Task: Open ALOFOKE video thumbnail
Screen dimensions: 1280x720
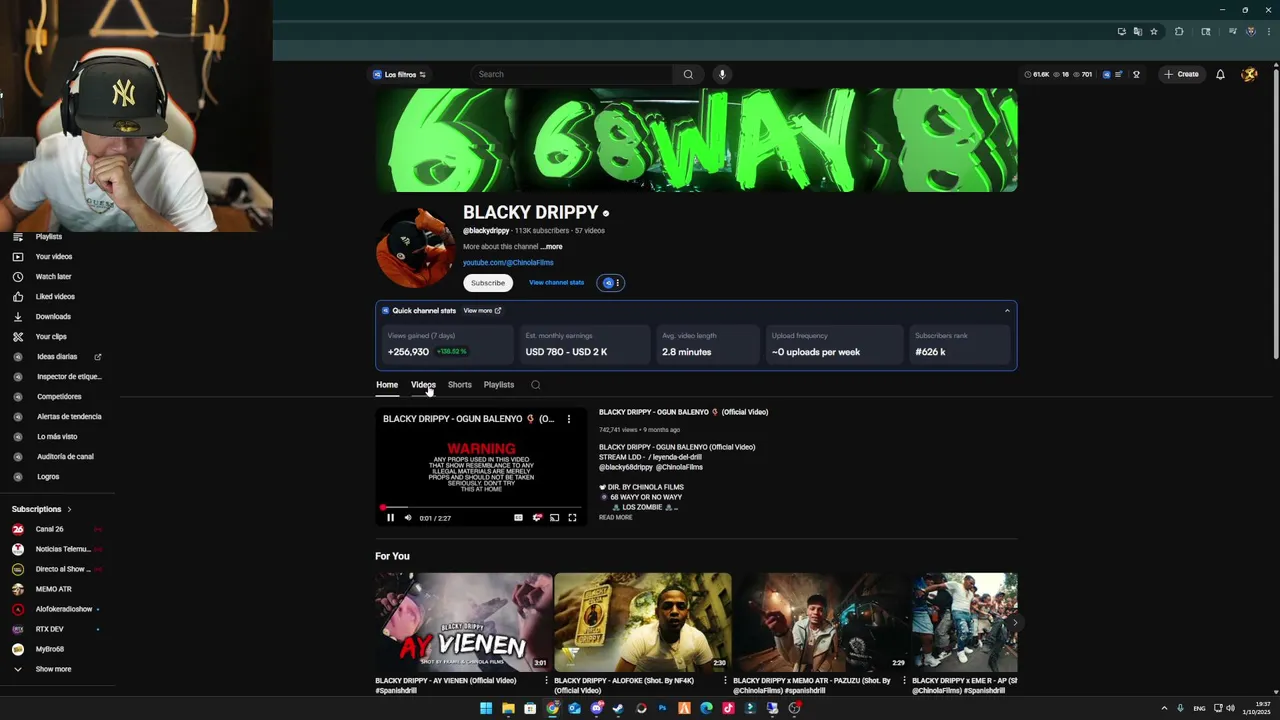Action: pyautogui.click(x=643, y=622)
